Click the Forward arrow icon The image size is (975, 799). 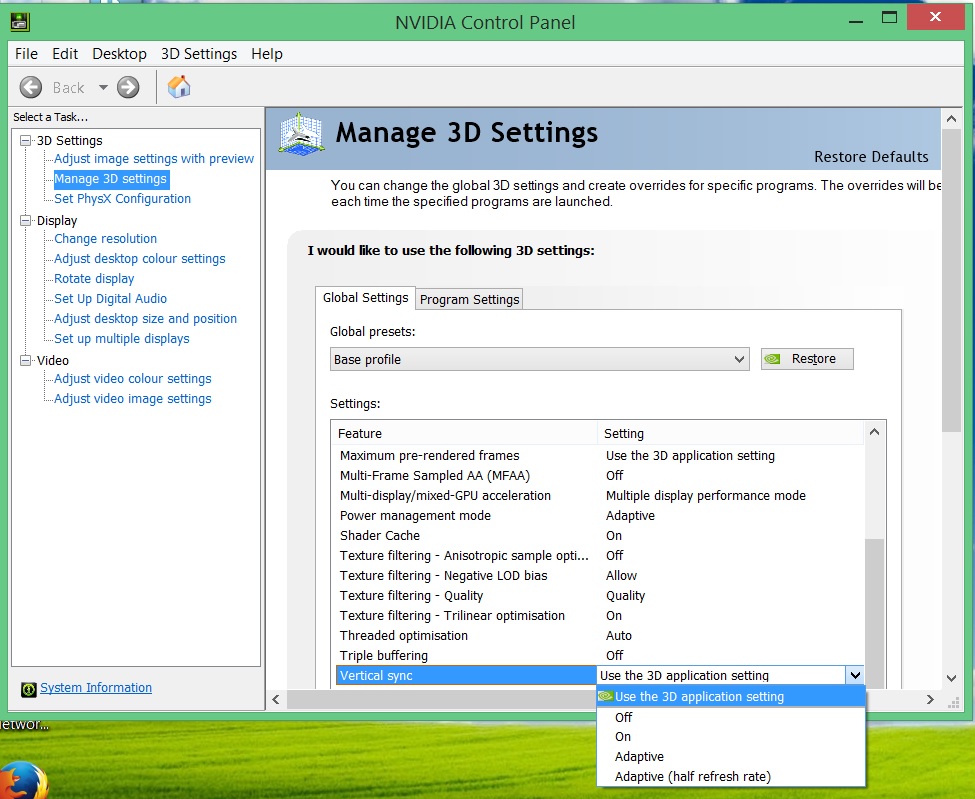coord(128,87)
